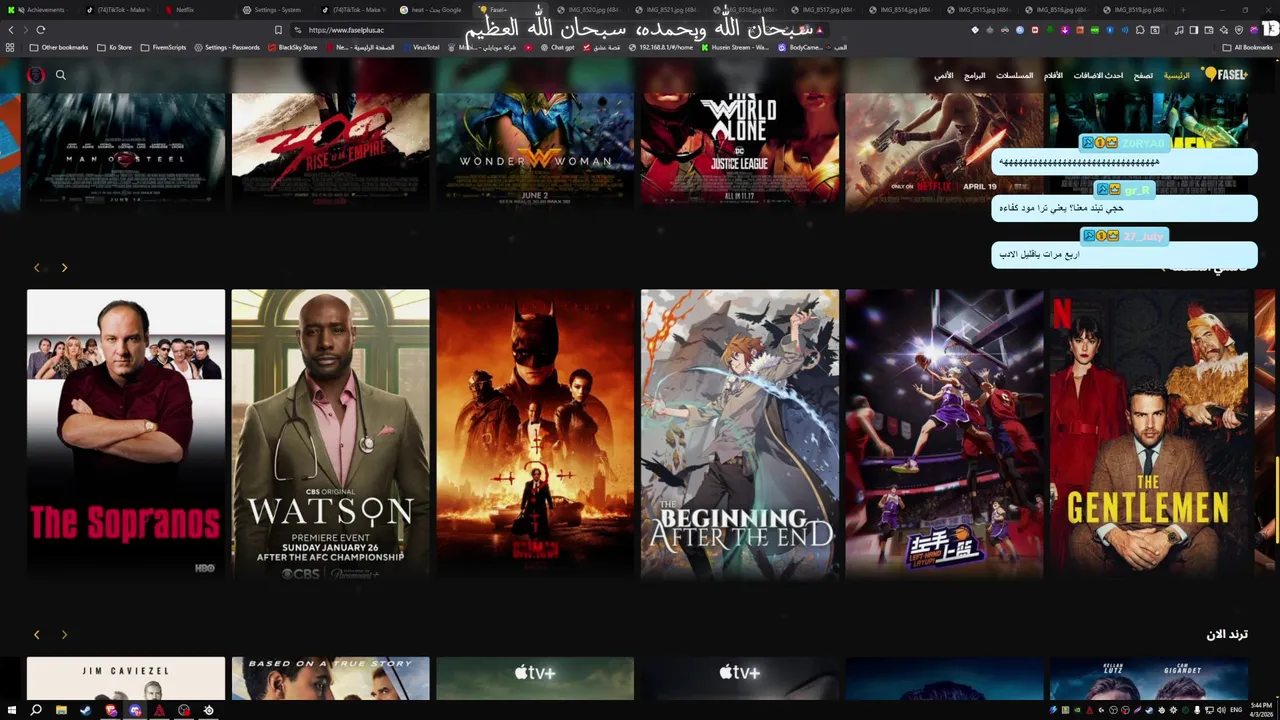Open 300 Rise of an Empire poster
Image resolution: width=1280 pixels, height=720 pixels.
click(330, 152)
